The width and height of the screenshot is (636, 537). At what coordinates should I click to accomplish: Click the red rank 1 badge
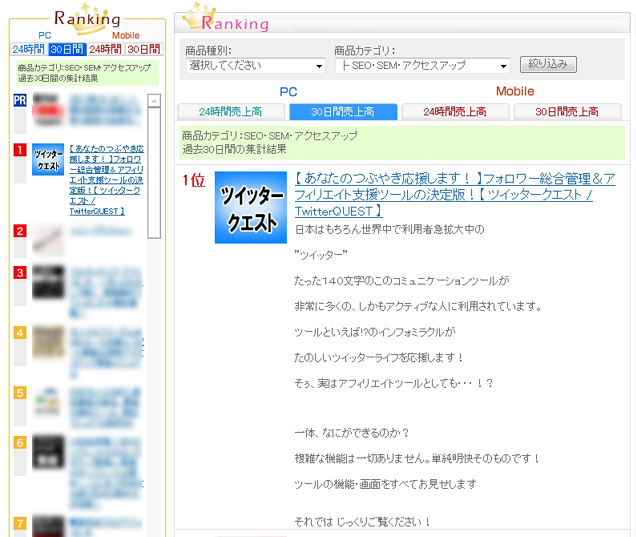click(x=20, y=150)
